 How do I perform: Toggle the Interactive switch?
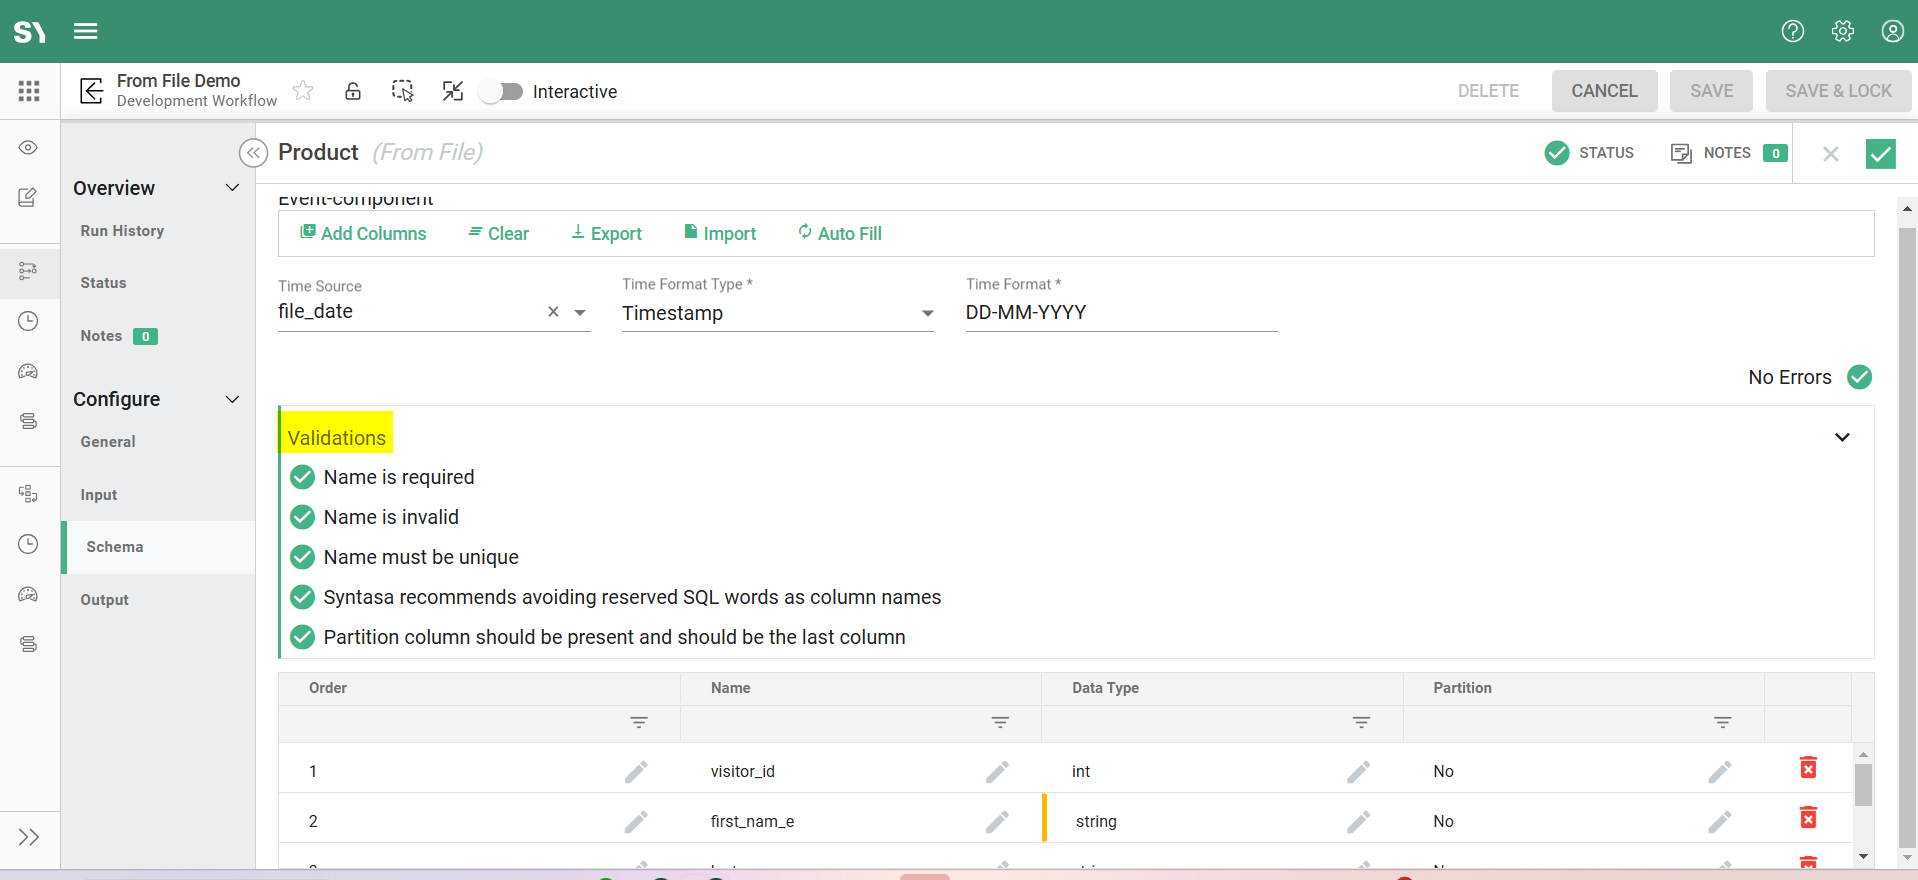tap(501, 92)
